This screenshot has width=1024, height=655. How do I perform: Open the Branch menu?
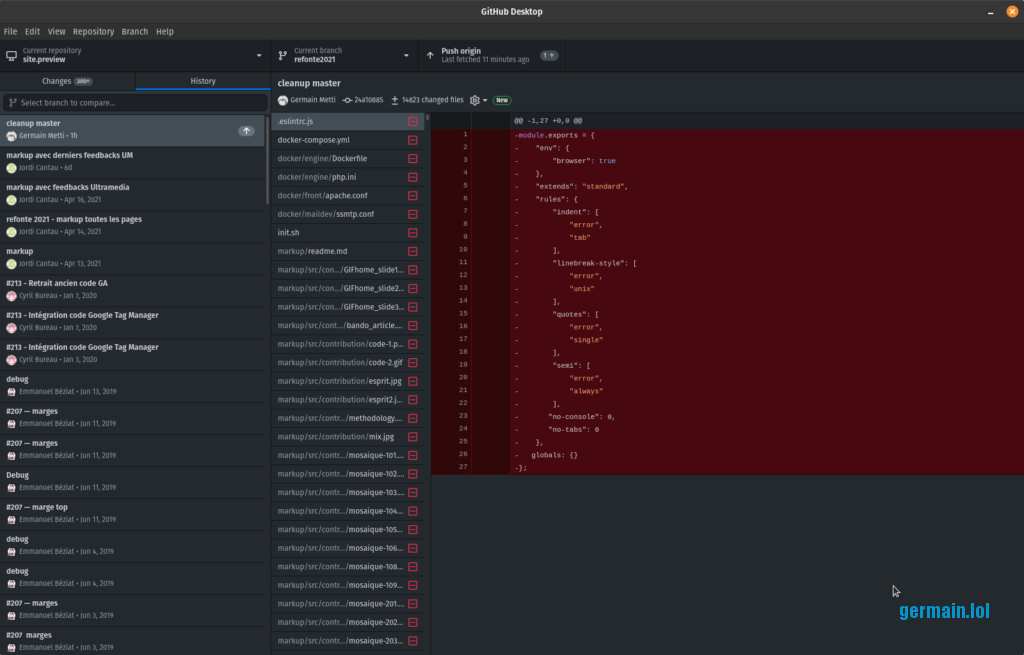click(x=134, y=31)
